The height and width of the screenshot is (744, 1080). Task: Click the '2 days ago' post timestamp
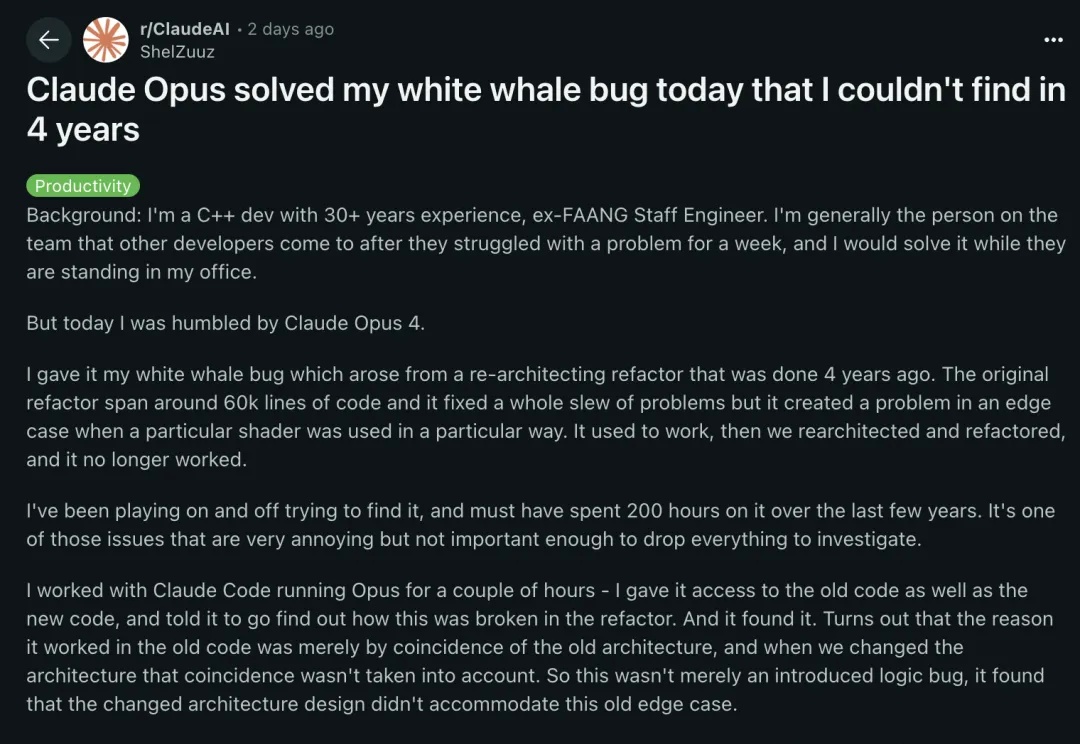click(x=290, y=29)
